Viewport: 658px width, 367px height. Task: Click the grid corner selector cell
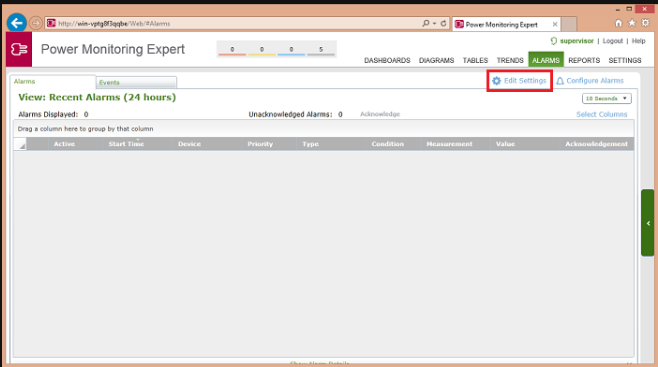20,144
